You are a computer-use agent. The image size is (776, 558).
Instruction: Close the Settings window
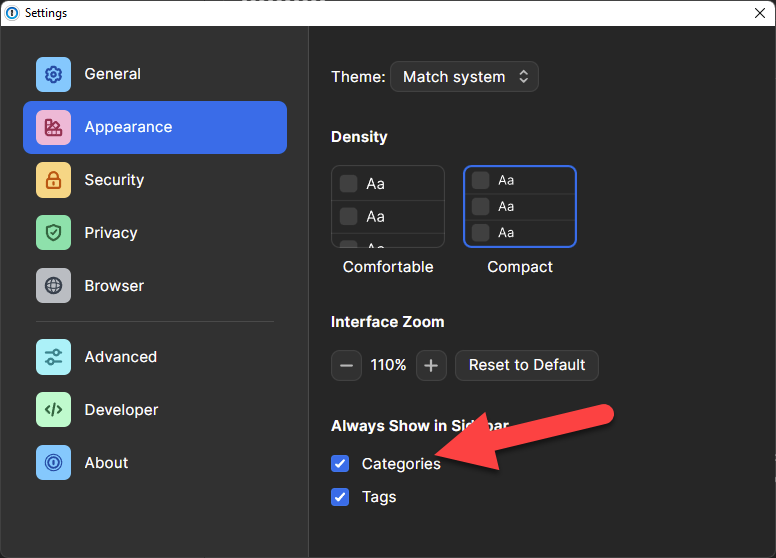pyautogui.click(x=759, y=13)
